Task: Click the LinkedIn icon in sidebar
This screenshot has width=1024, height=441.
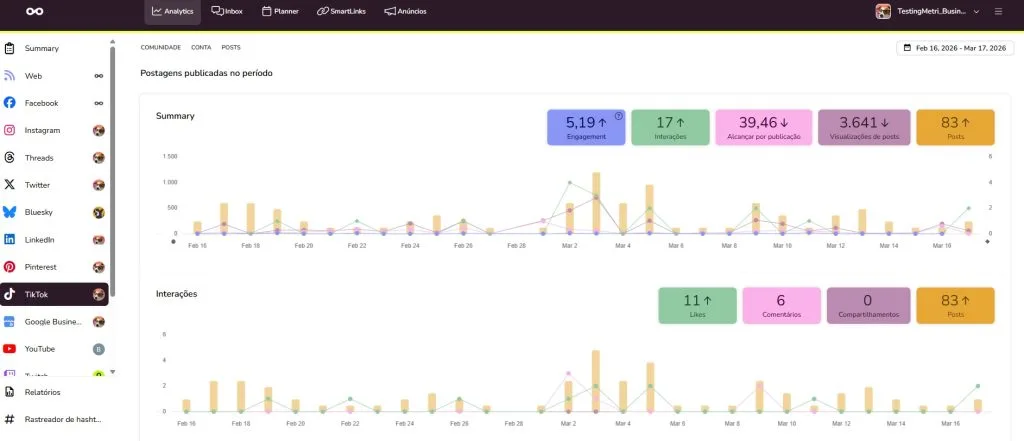Action: 9,240
